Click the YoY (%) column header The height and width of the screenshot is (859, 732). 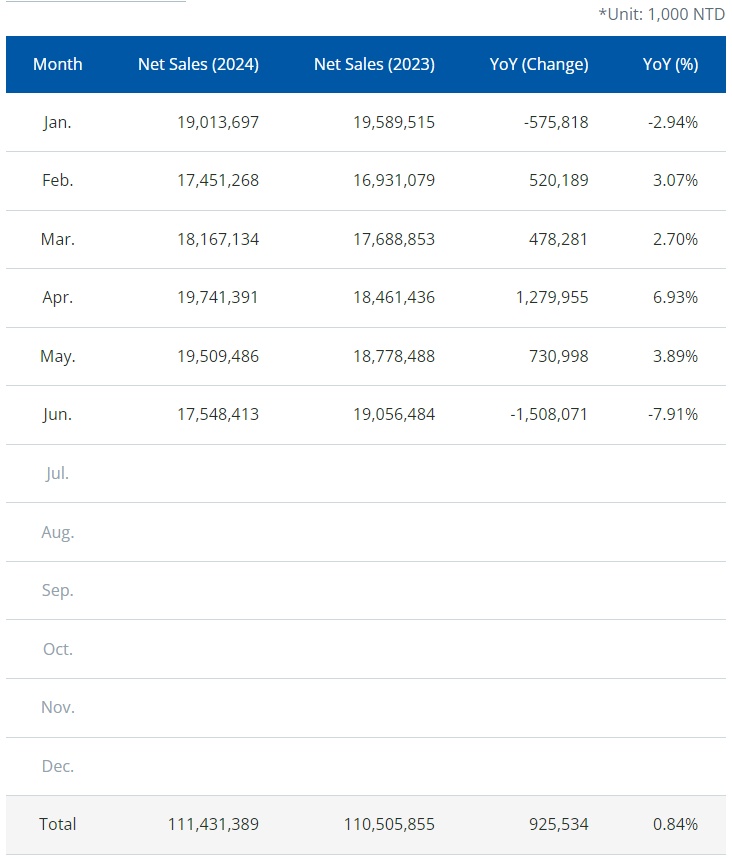coord(670,64)
